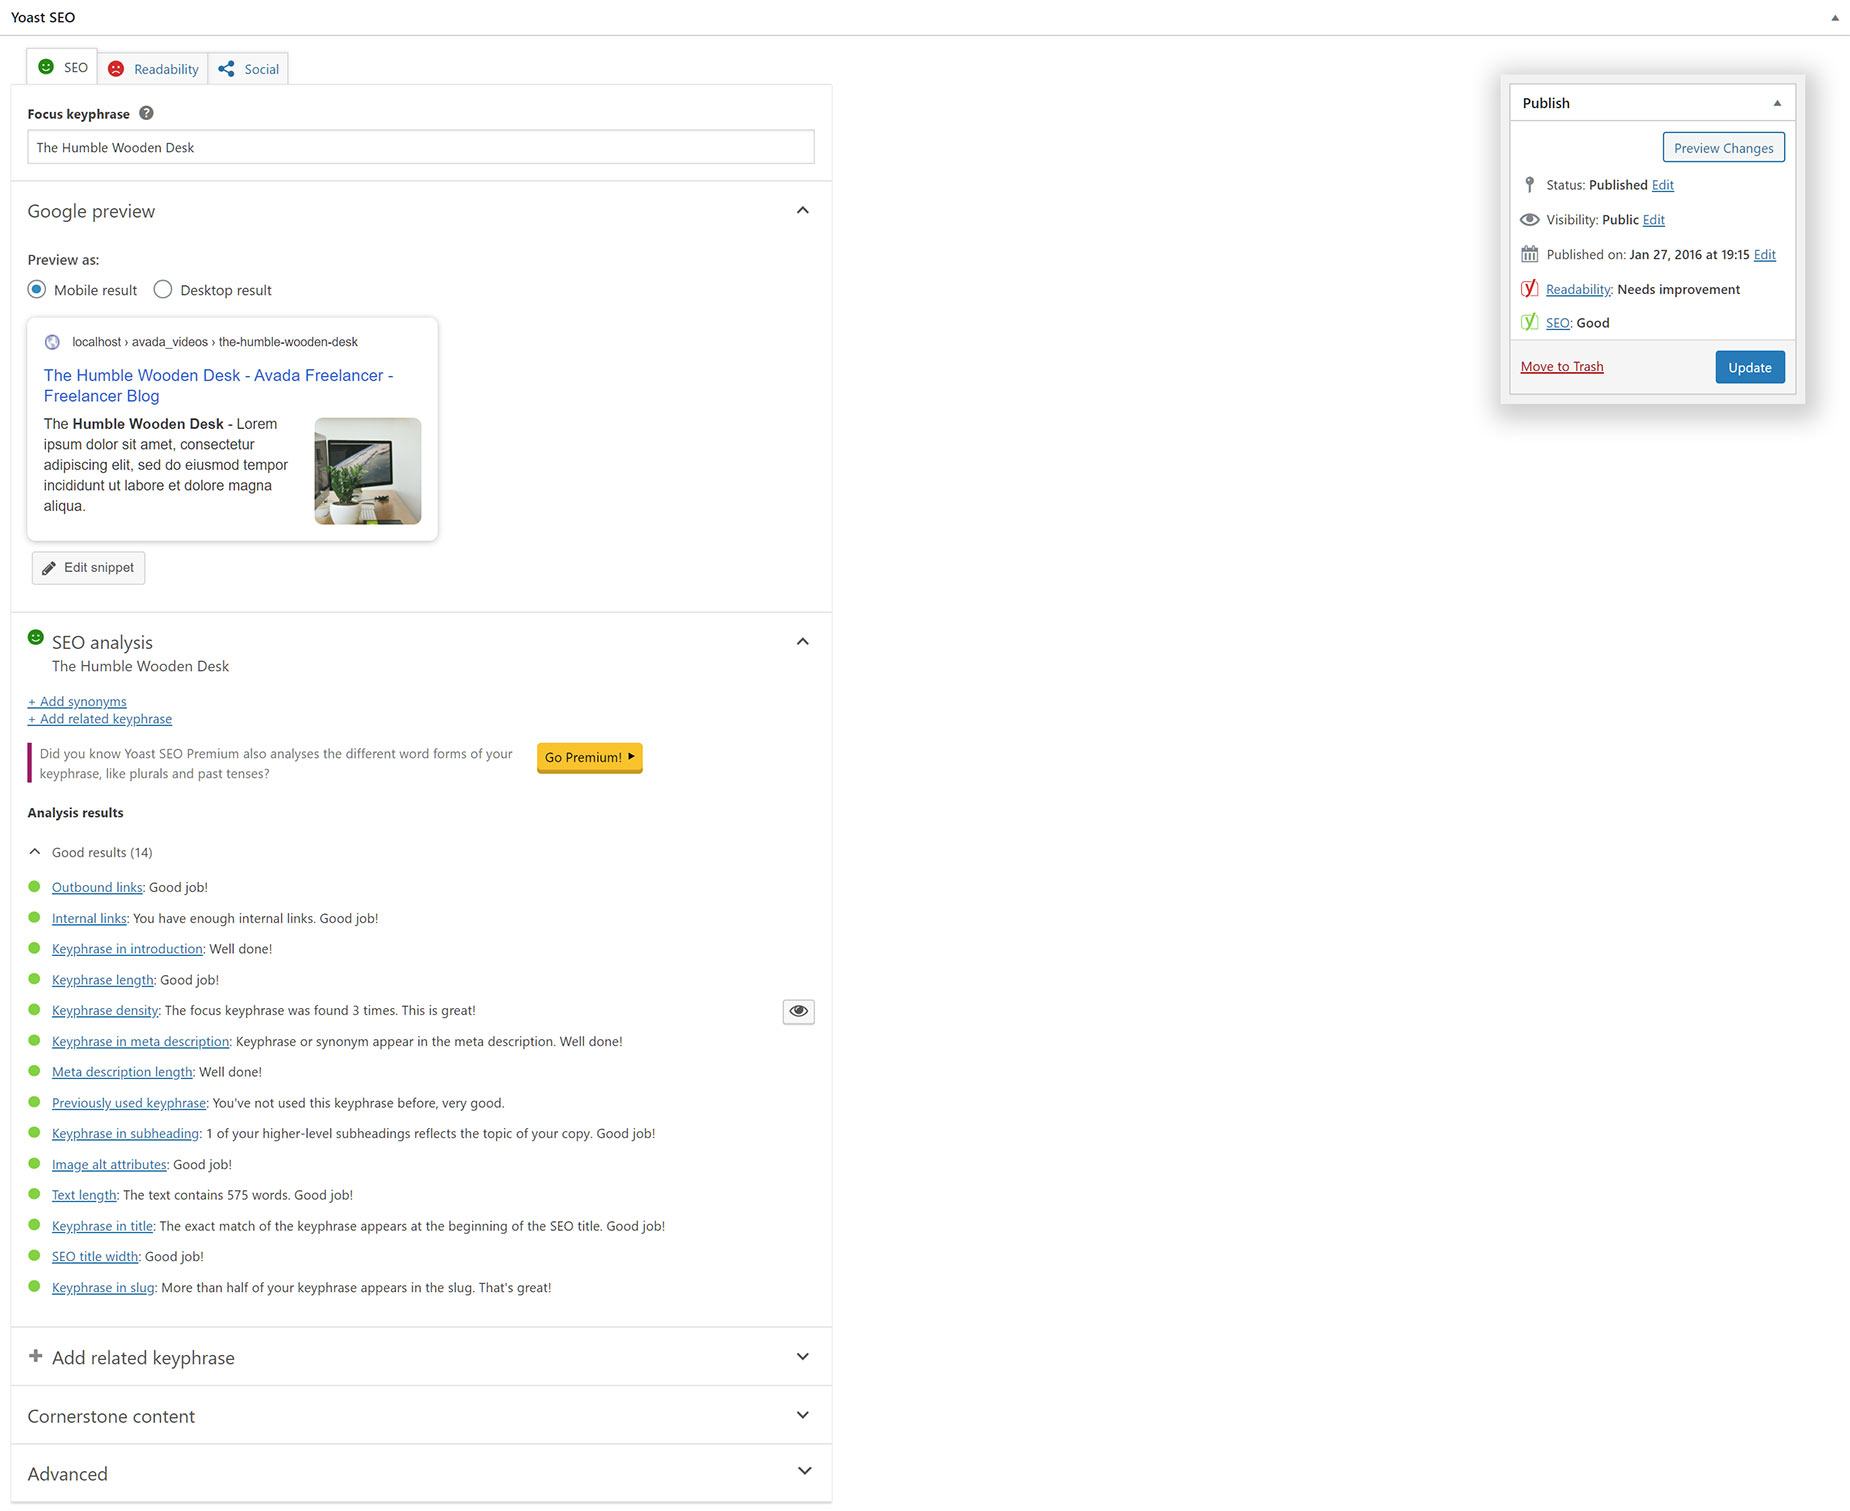Open Previously used keyphrase link

pos(129,1103)
